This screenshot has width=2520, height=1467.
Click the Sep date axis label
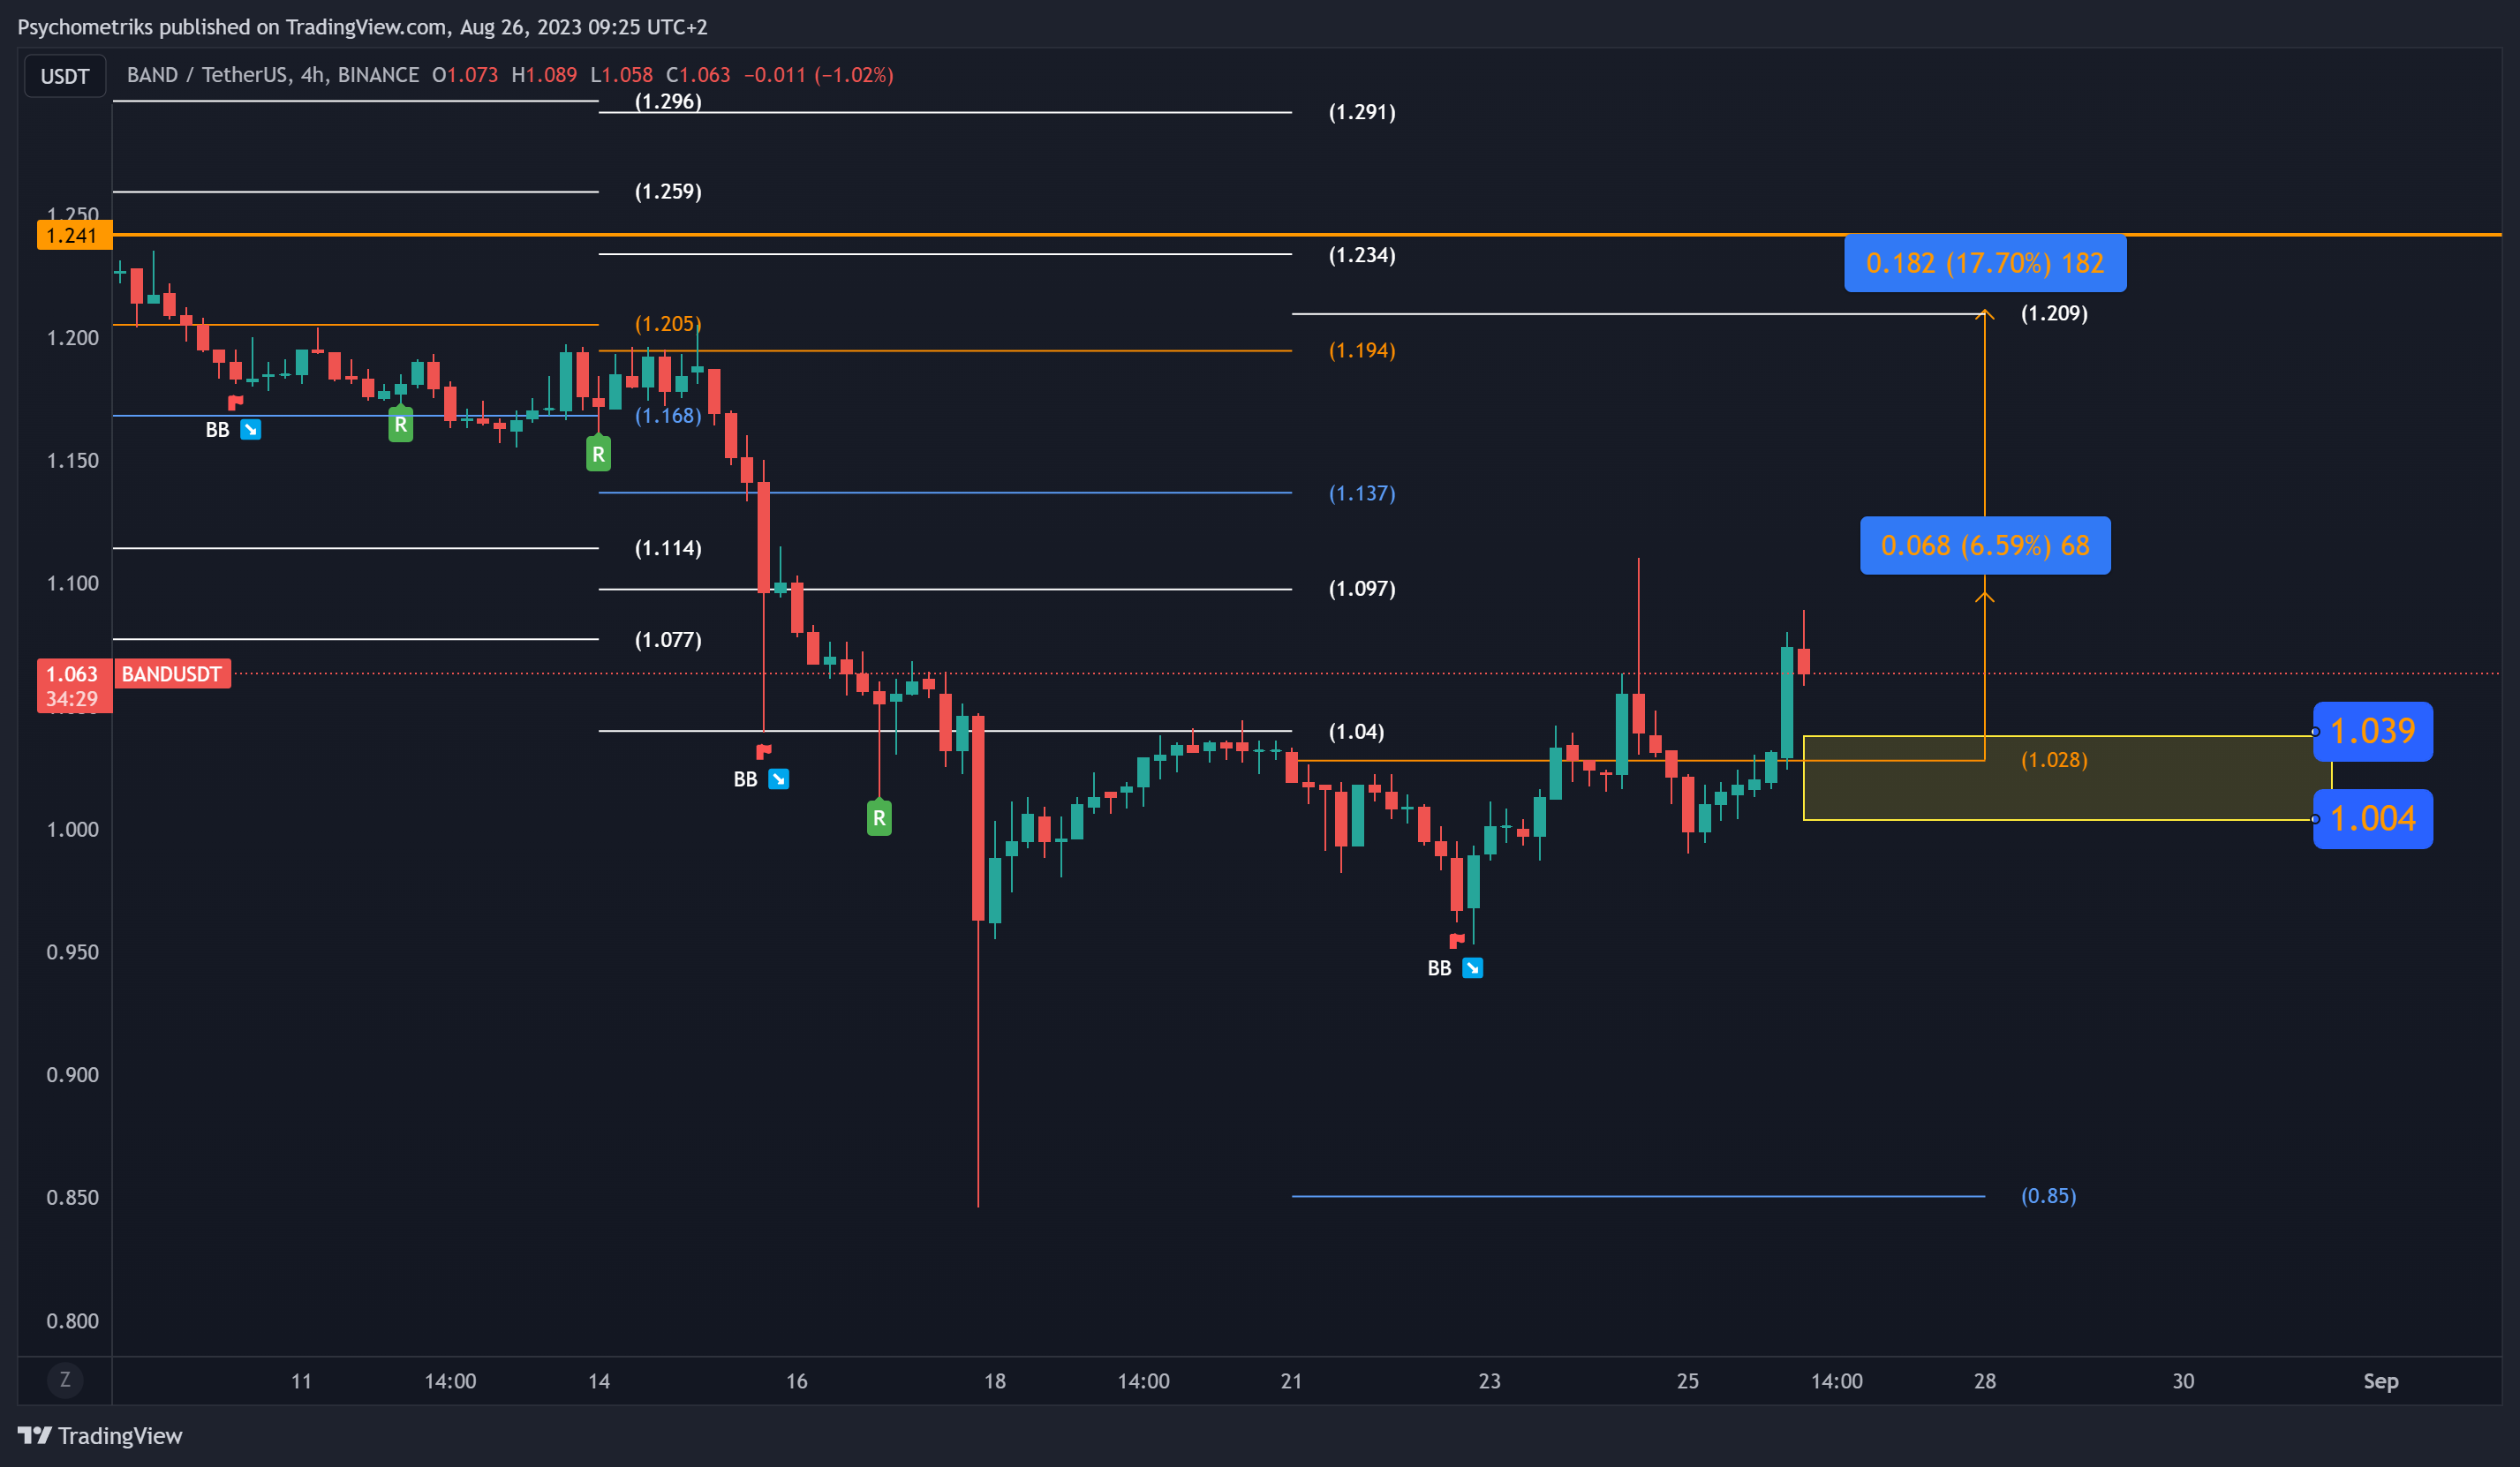pos(2381,1381)
